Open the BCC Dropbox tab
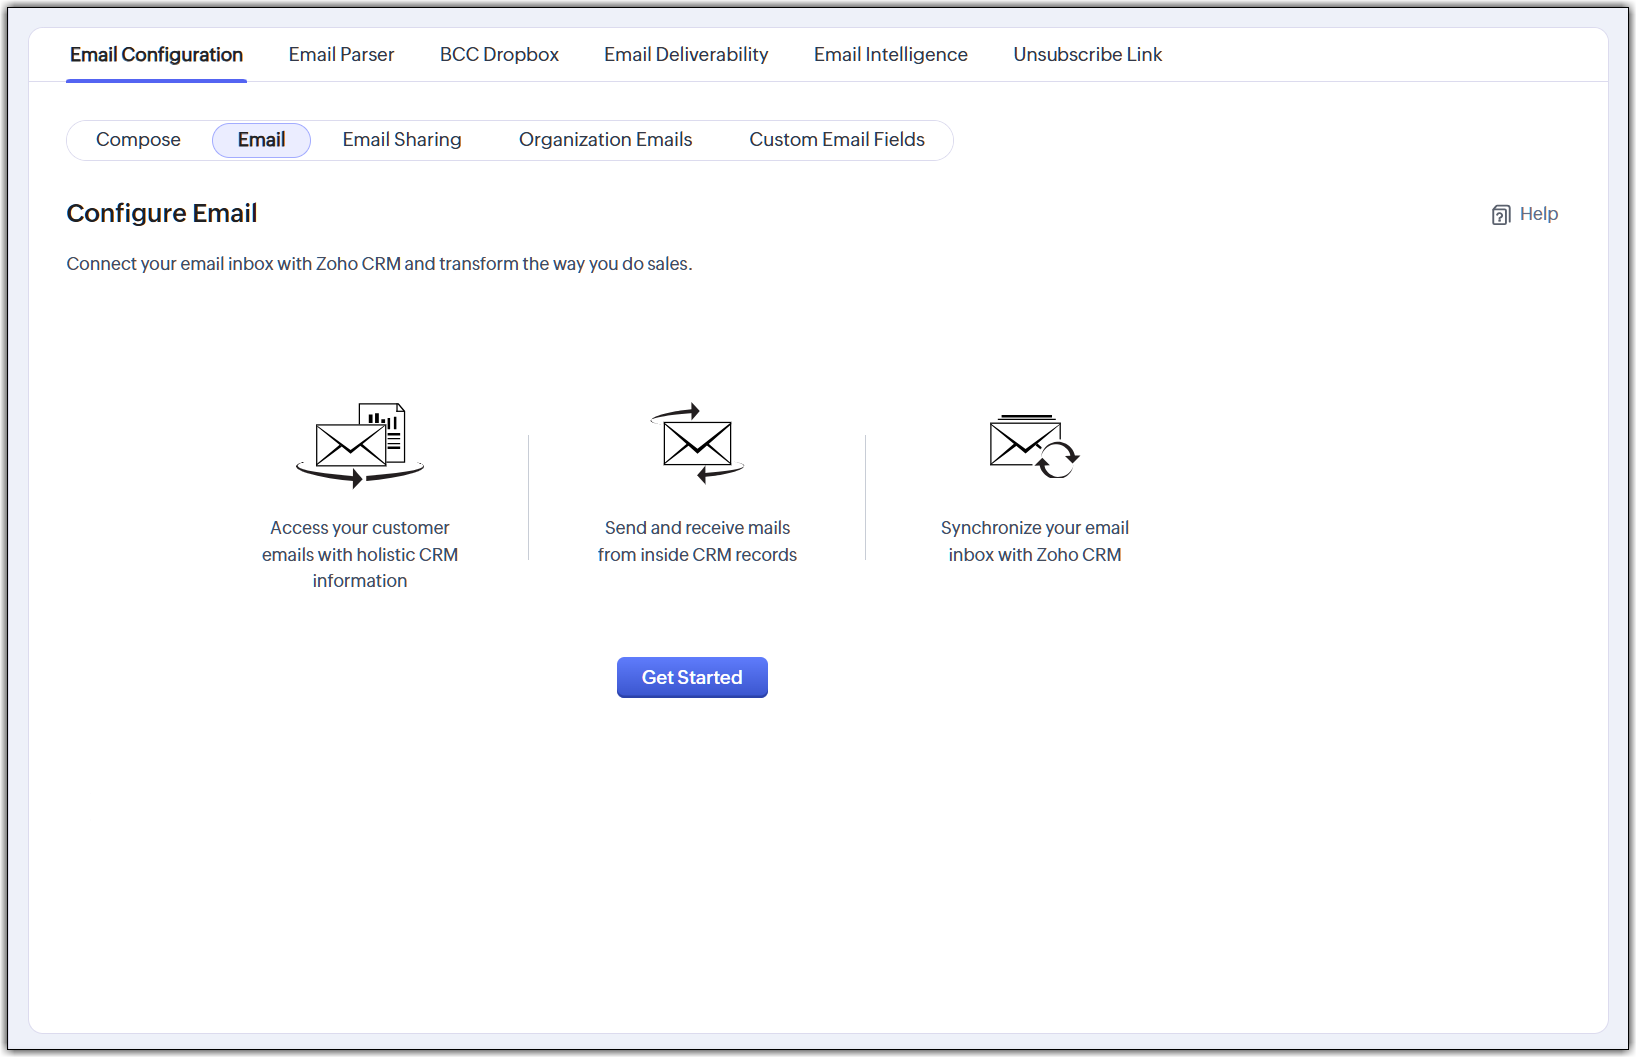 click(x=499, y=55)
